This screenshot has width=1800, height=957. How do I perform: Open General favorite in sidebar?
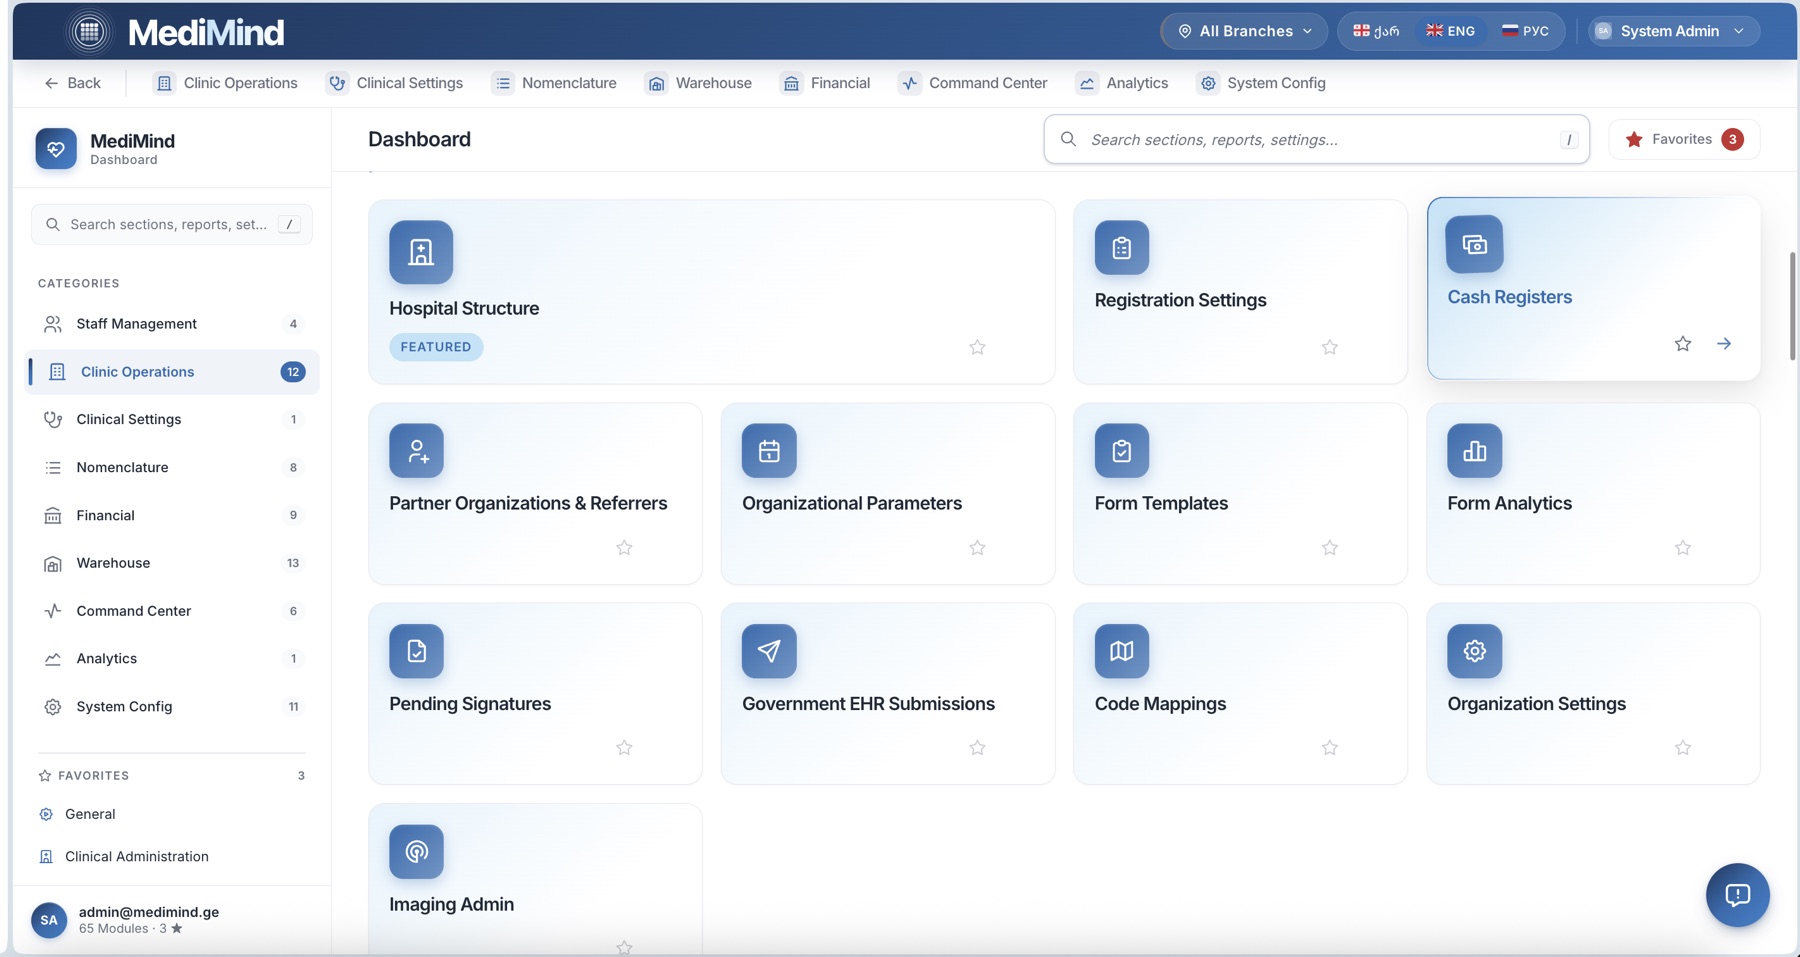[x=171, y=814]
